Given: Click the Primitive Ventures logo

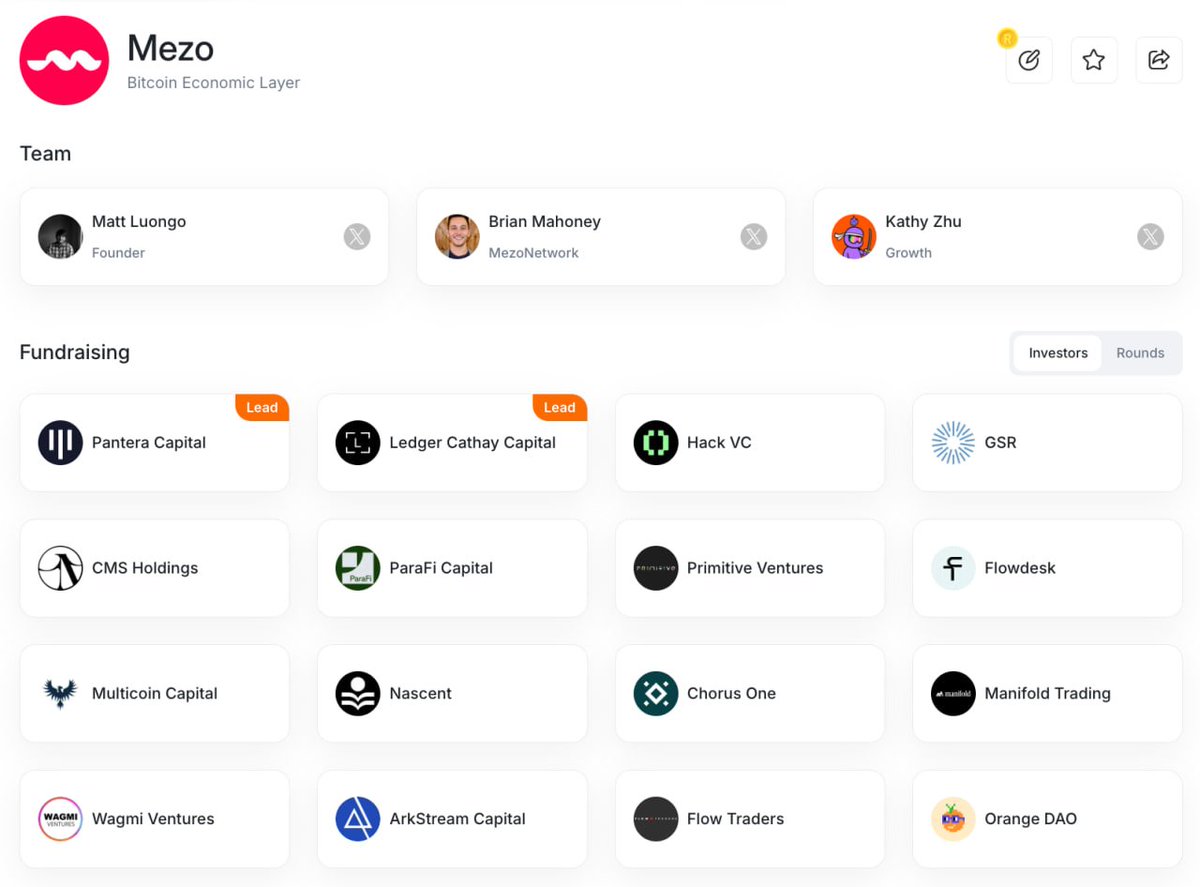Looking at the screenshot, I should click(x=656, y=568).
